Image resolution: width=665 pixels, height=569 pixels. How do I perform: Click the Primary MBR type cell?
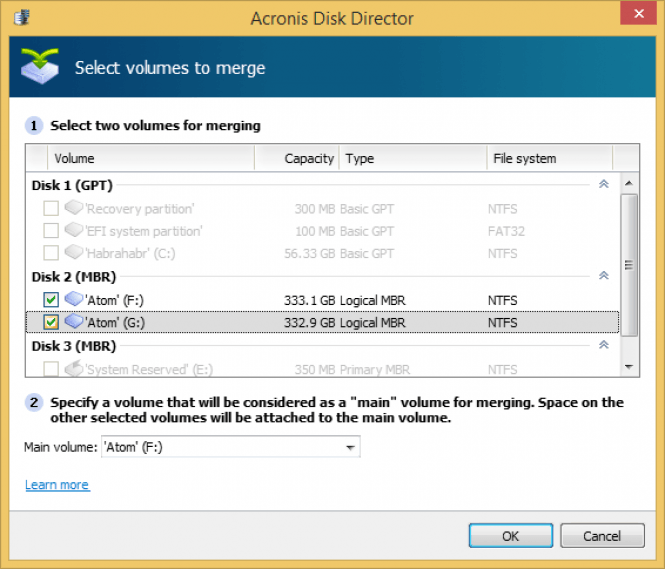[375, 369]
